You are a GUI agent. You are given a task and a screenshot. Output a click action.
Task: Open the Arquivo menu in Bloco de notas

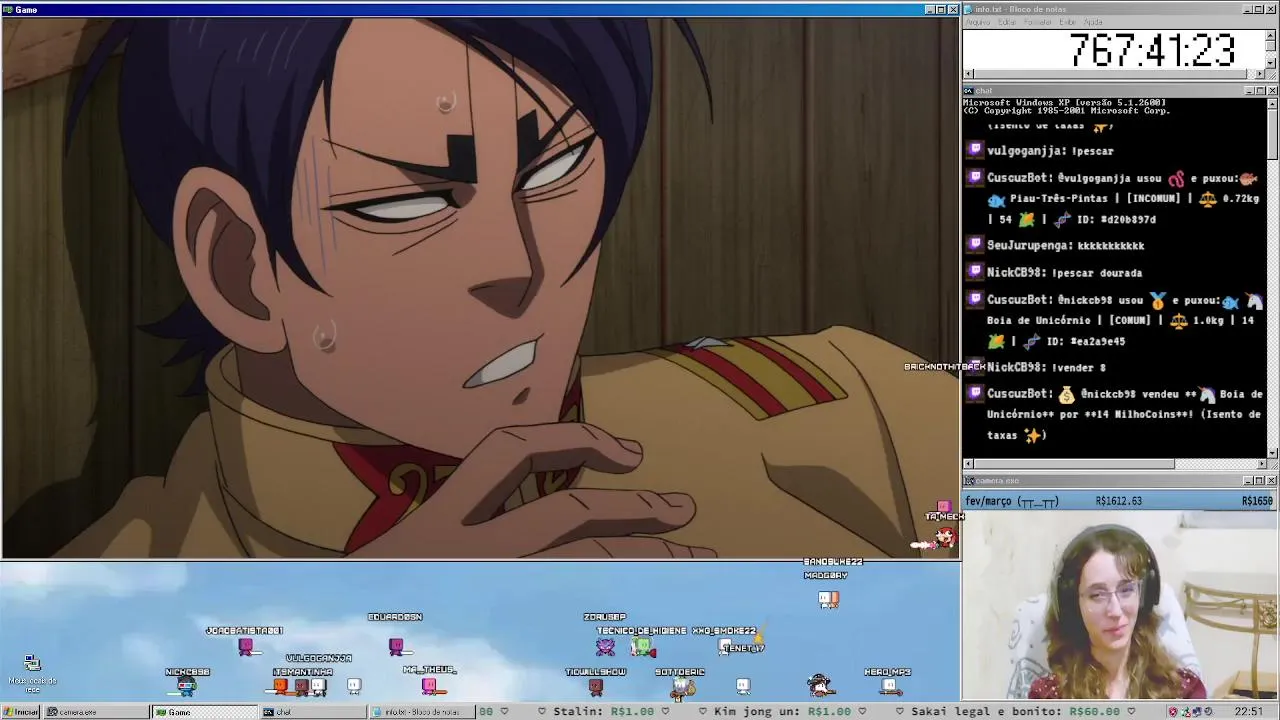click(977, 22)
